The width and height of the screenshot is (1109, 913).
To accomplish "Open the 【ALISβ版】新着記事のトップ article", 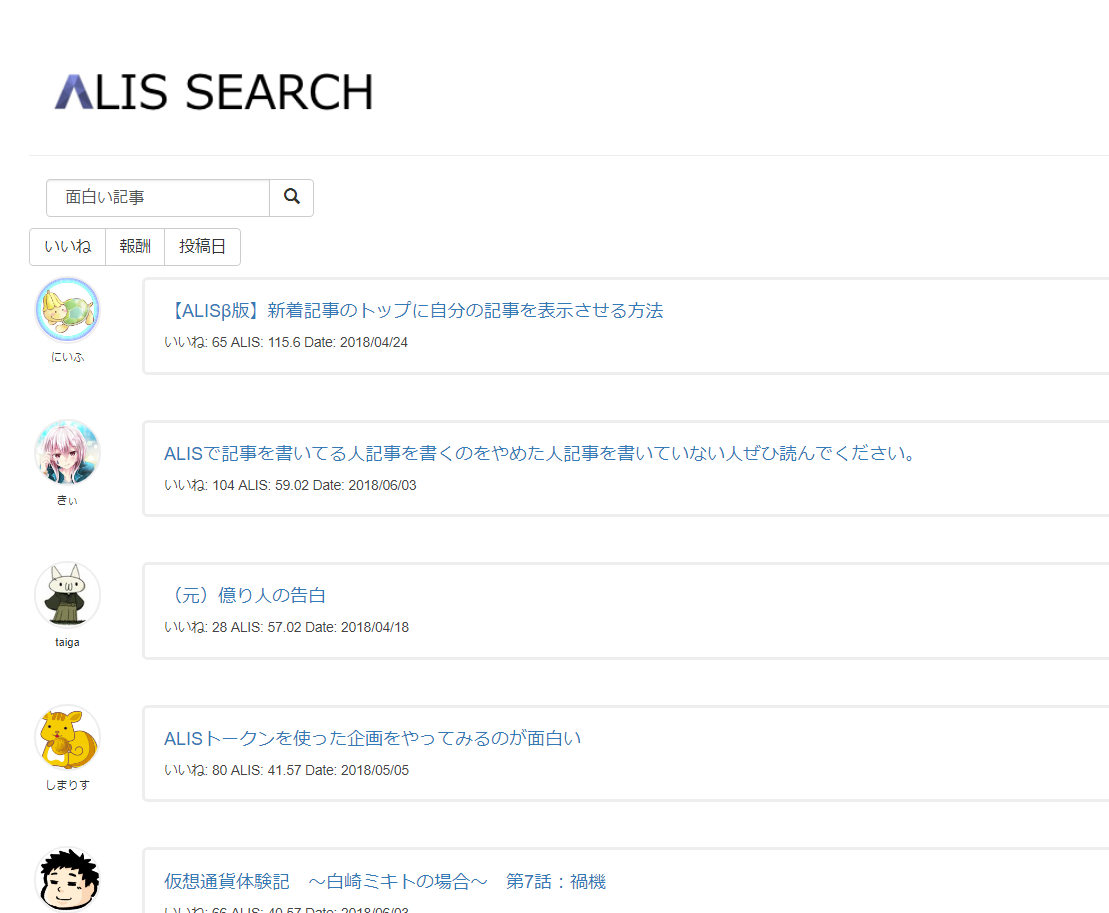I will (x=413, y=310).
